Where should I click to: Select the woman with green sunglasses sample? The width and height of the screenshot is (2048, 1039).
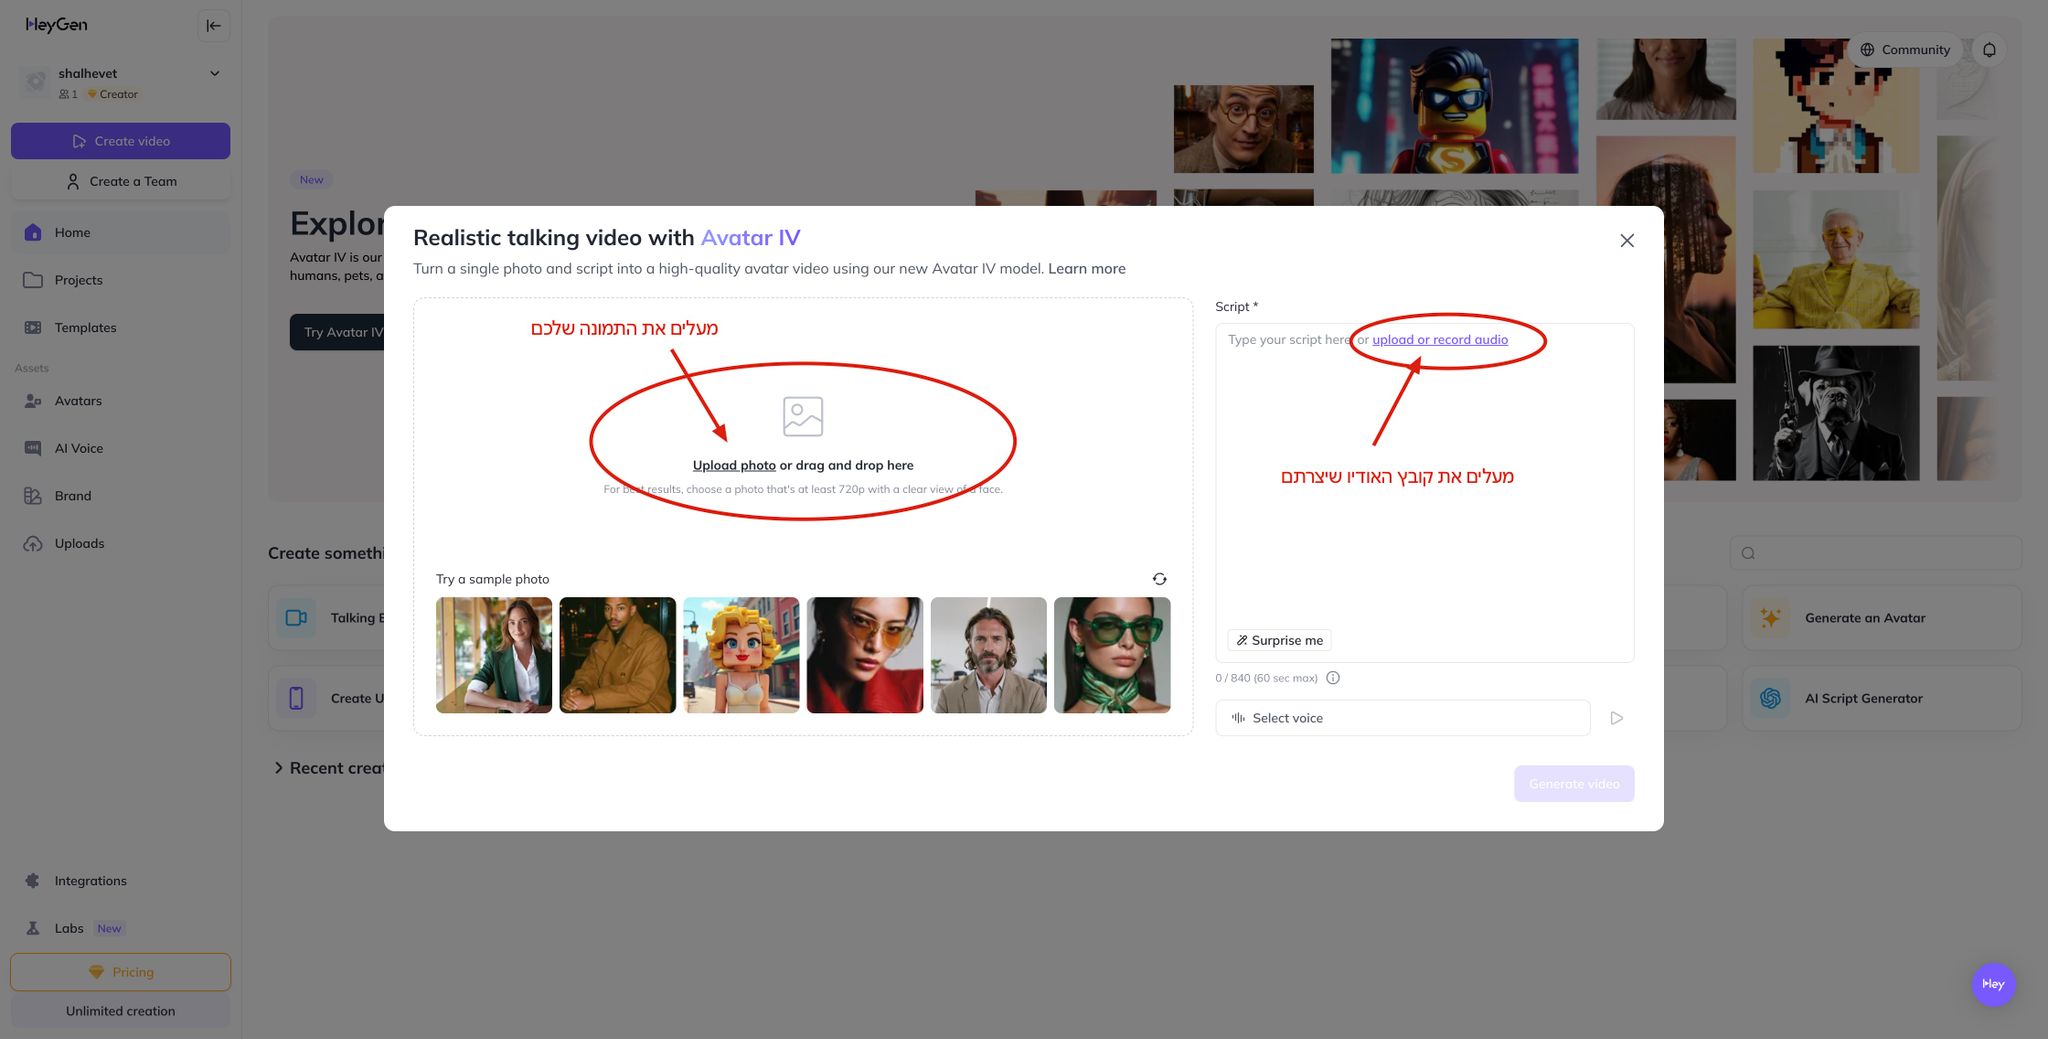click(1112, 655)
